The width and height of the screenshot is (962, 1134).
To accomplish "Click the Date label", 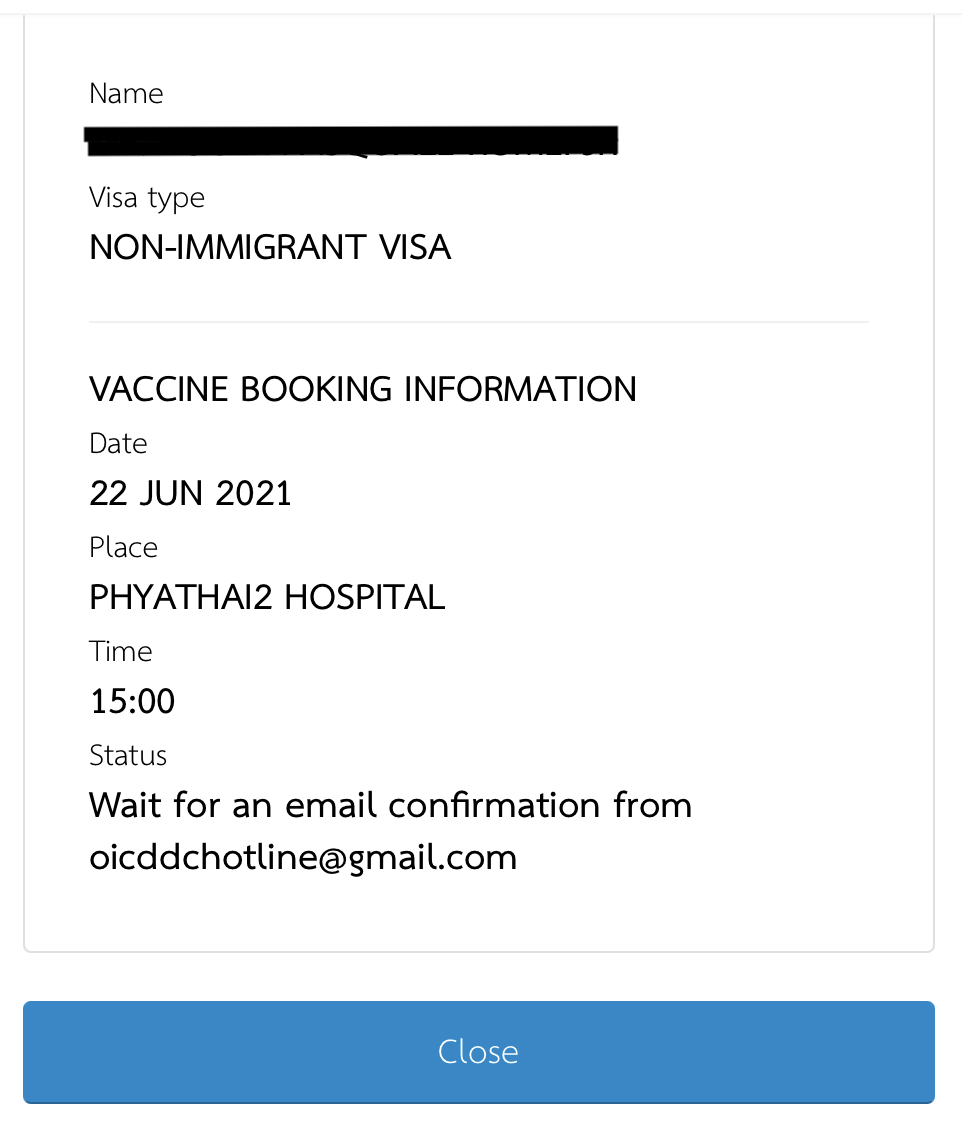I will pos(118,444).
